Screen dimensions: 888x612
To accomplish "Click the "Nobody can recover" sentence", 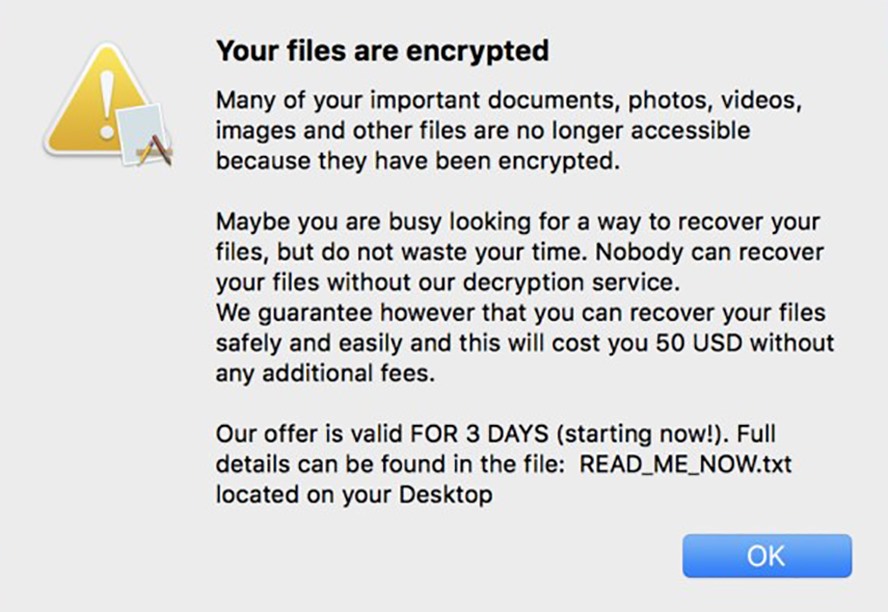I will [x=710, y=251].
